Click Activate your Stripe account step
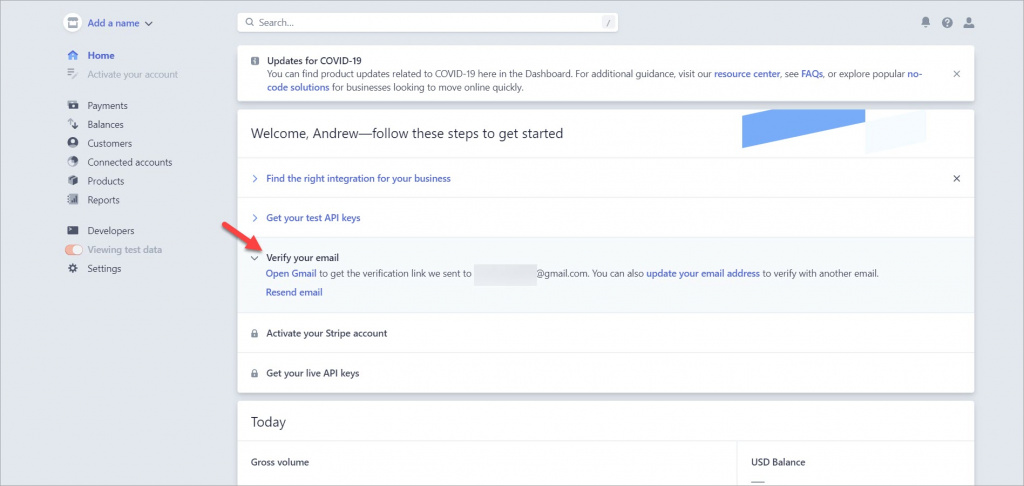The width and height of the screenshot is (1024, 486). [327, 333]
